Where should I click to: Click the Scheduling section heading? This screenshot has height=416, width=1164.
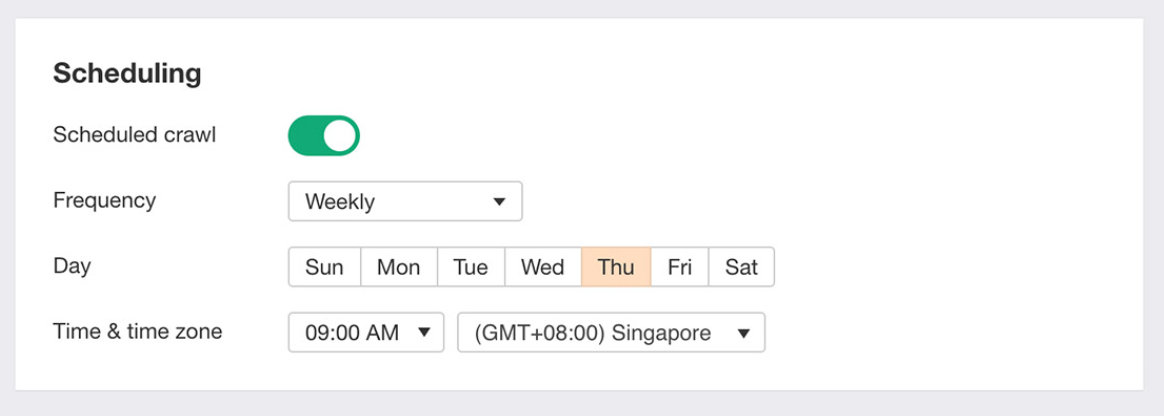[x=127, y=73]
